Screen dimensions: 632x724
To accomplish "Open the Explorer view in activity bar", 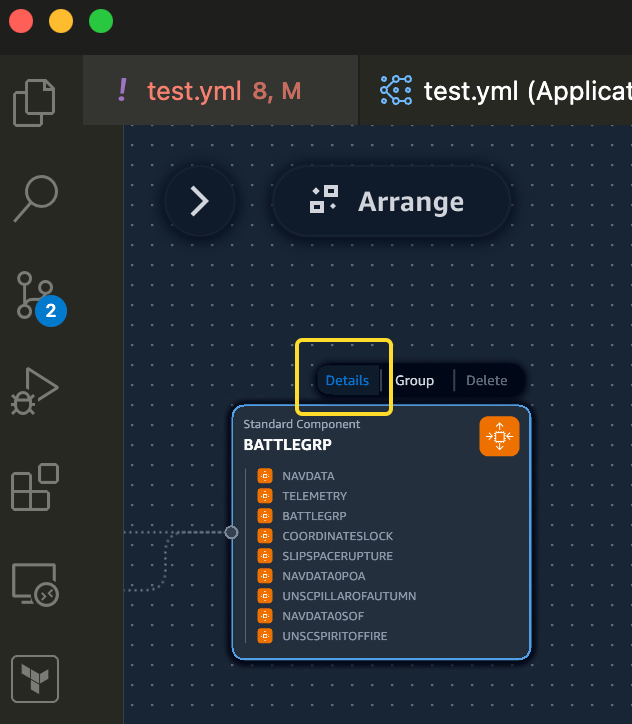I will (x=35, y=103).
